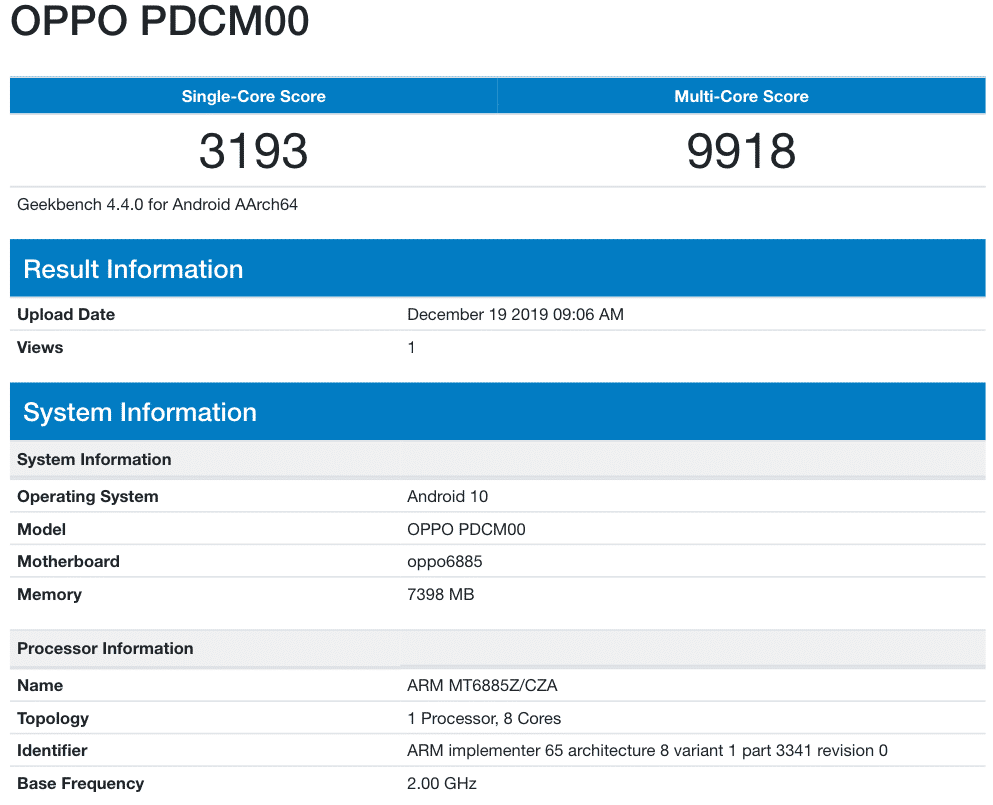Click the single-core score value 3193

point(253,151)
